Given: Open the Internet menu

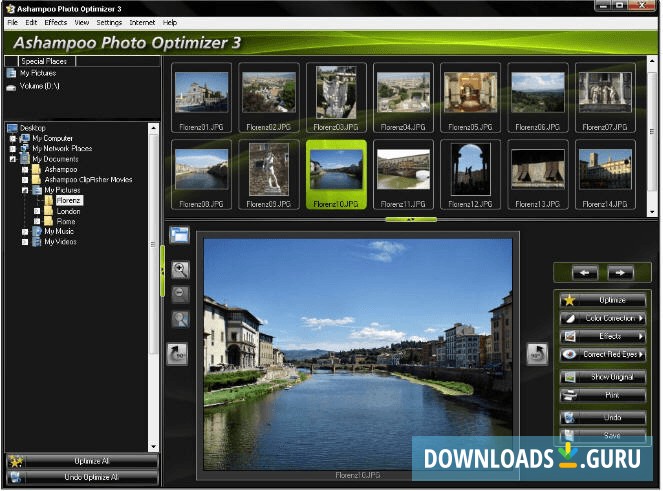Looking at the screenshot, I should 142,22.
